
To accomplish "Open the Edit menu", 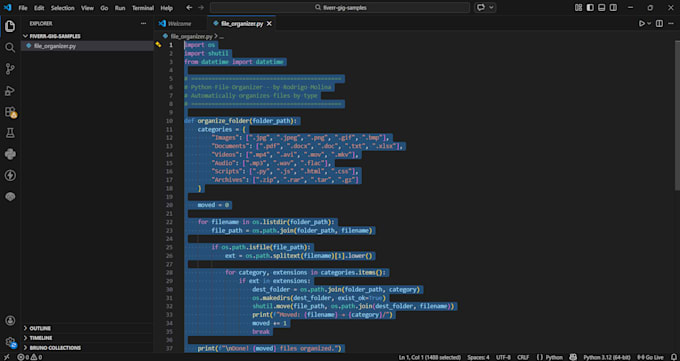I will tap(39, 8).
